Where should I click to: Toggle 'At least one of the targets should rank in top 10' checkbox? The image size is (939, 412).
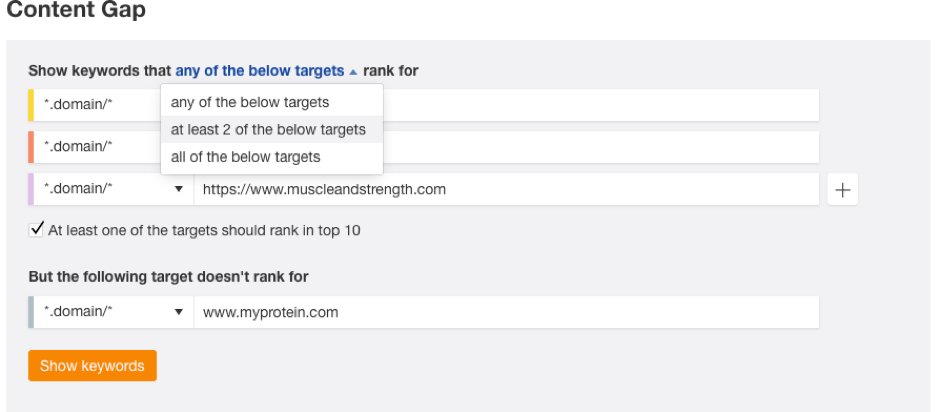(x=37, y=229)
